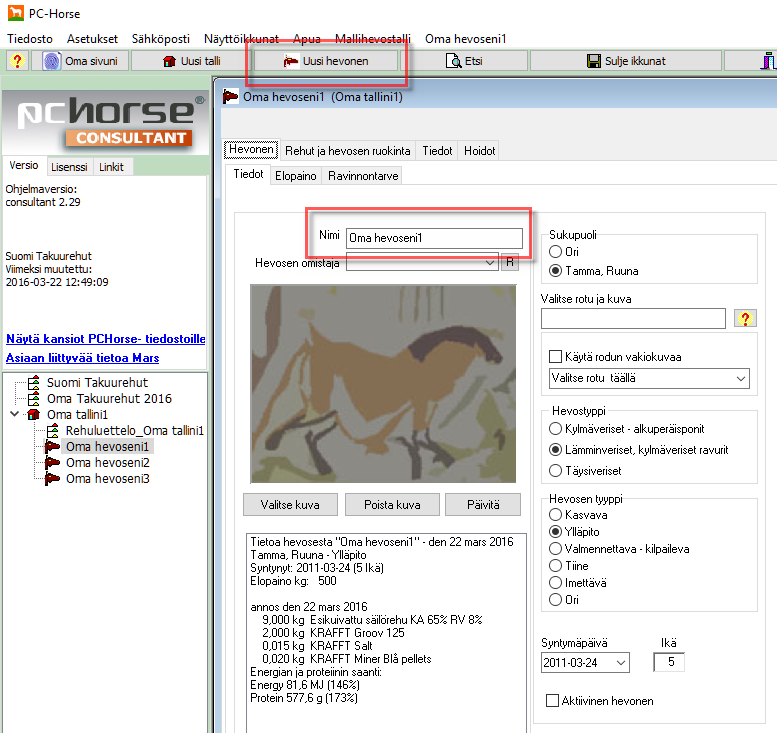
Task: Tick the Aktiivinen hevonen checkbox
Action: (553, 701)
